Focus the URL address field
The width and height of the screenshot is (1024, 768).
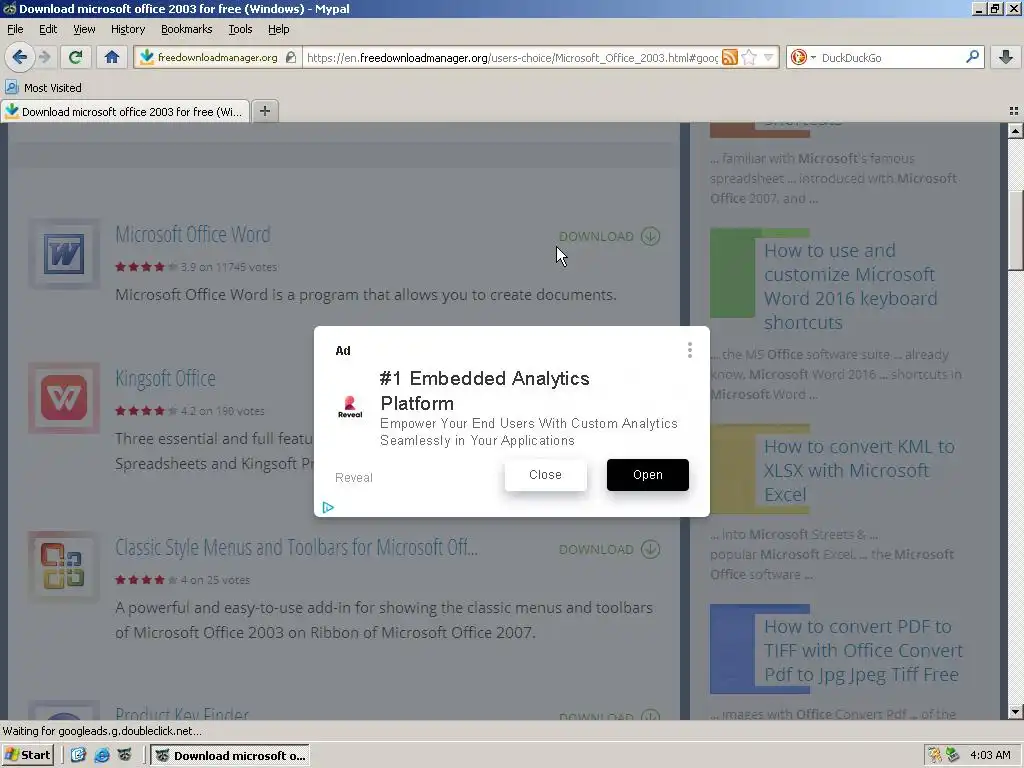512,57
